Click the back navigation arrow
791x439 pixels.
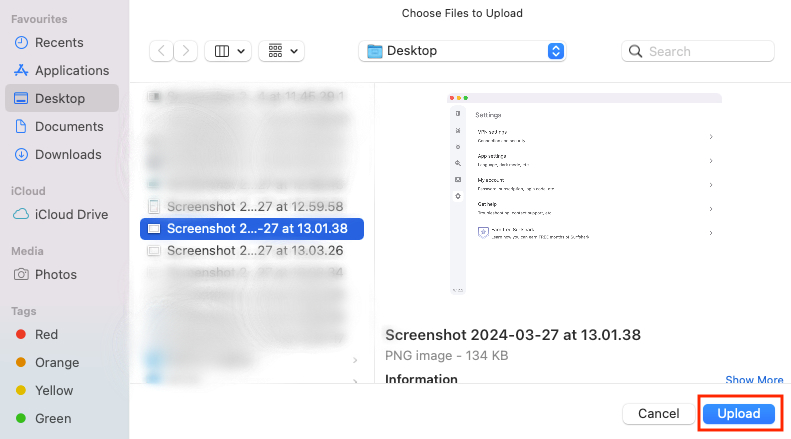tap(162, 51)
